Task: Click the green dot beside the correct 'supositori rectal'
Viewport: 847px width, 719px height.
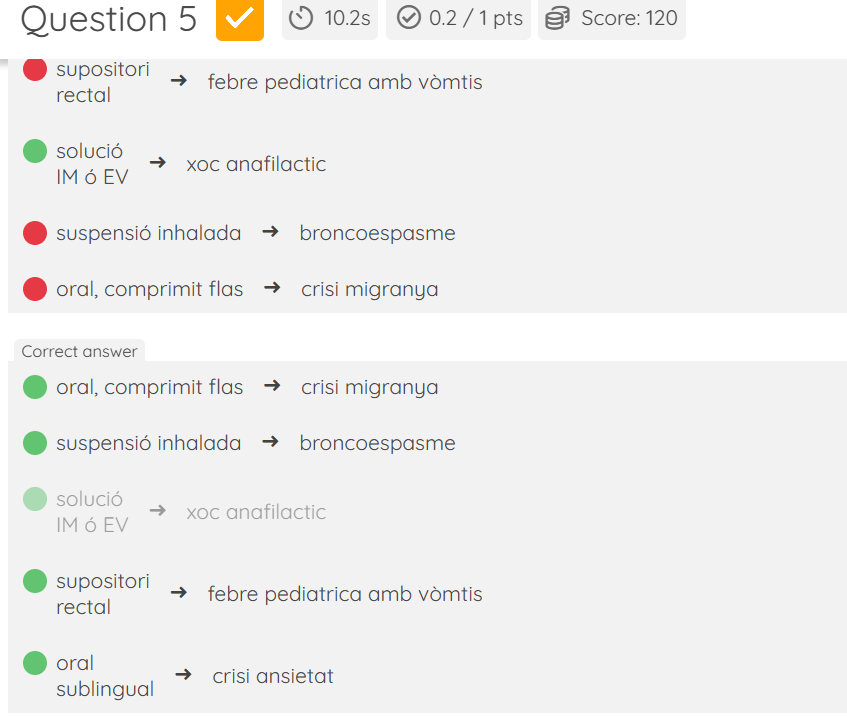Action: pyautogui.click(x=35, y=581)
